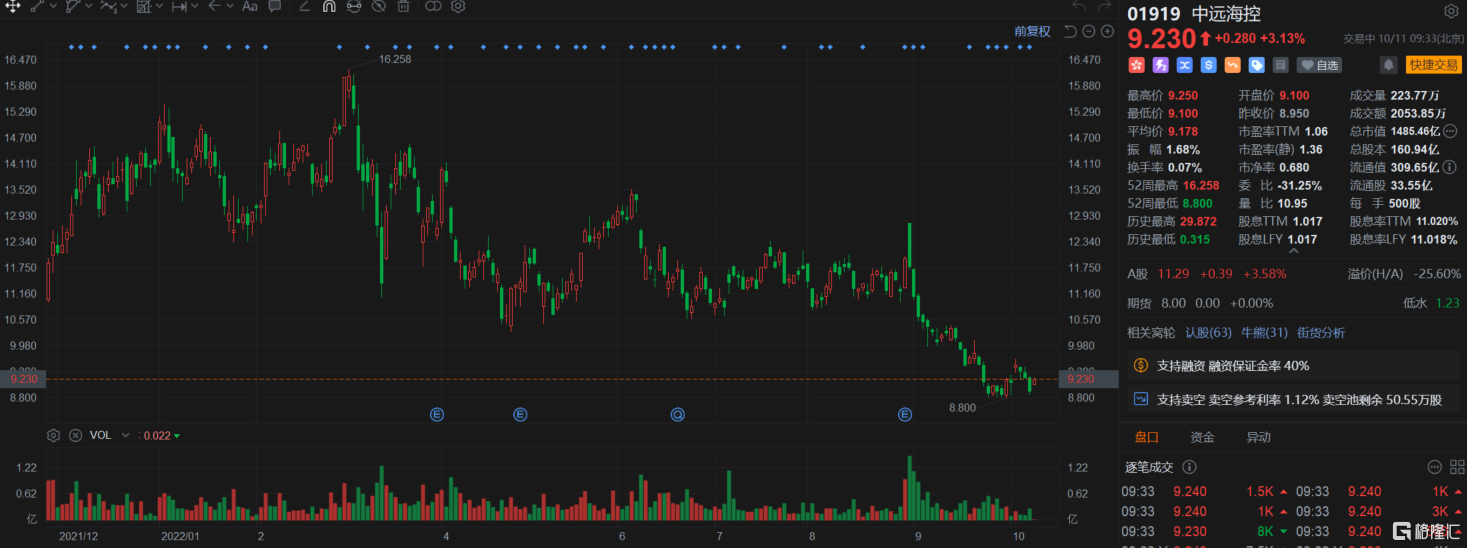Click the blue price tag icon
The image size is (1467, 548).
1256,65
